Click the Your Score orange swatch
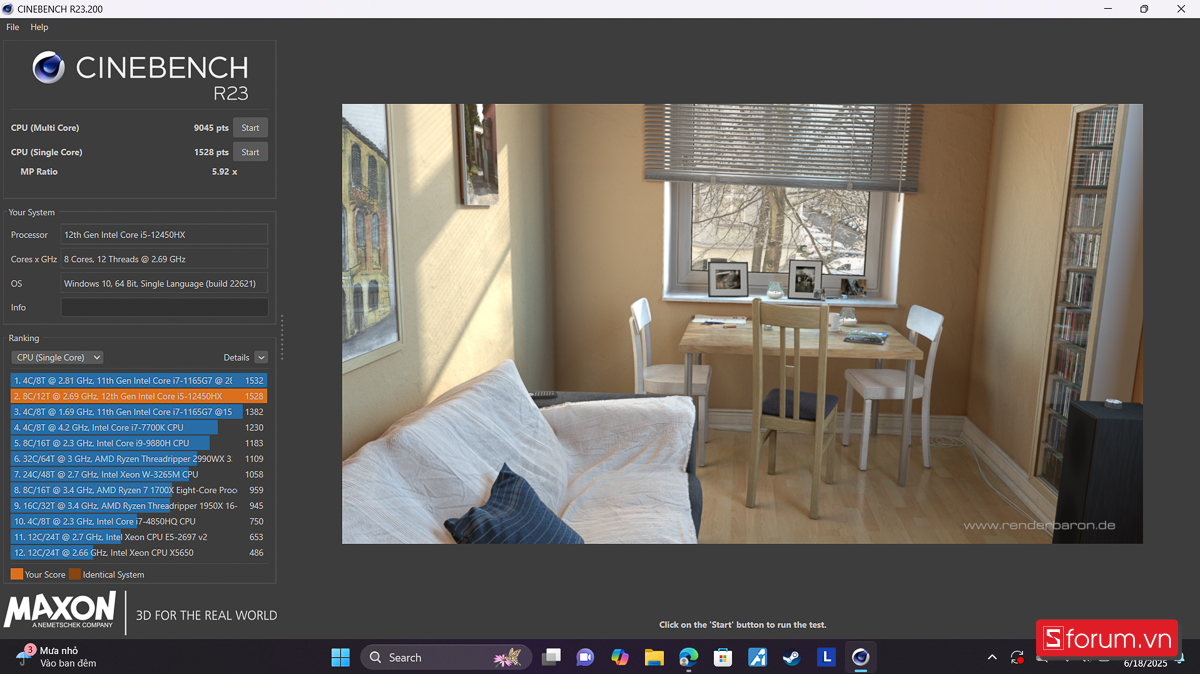The width and height of the screenshot is (1200, 674). pos(17,574)
